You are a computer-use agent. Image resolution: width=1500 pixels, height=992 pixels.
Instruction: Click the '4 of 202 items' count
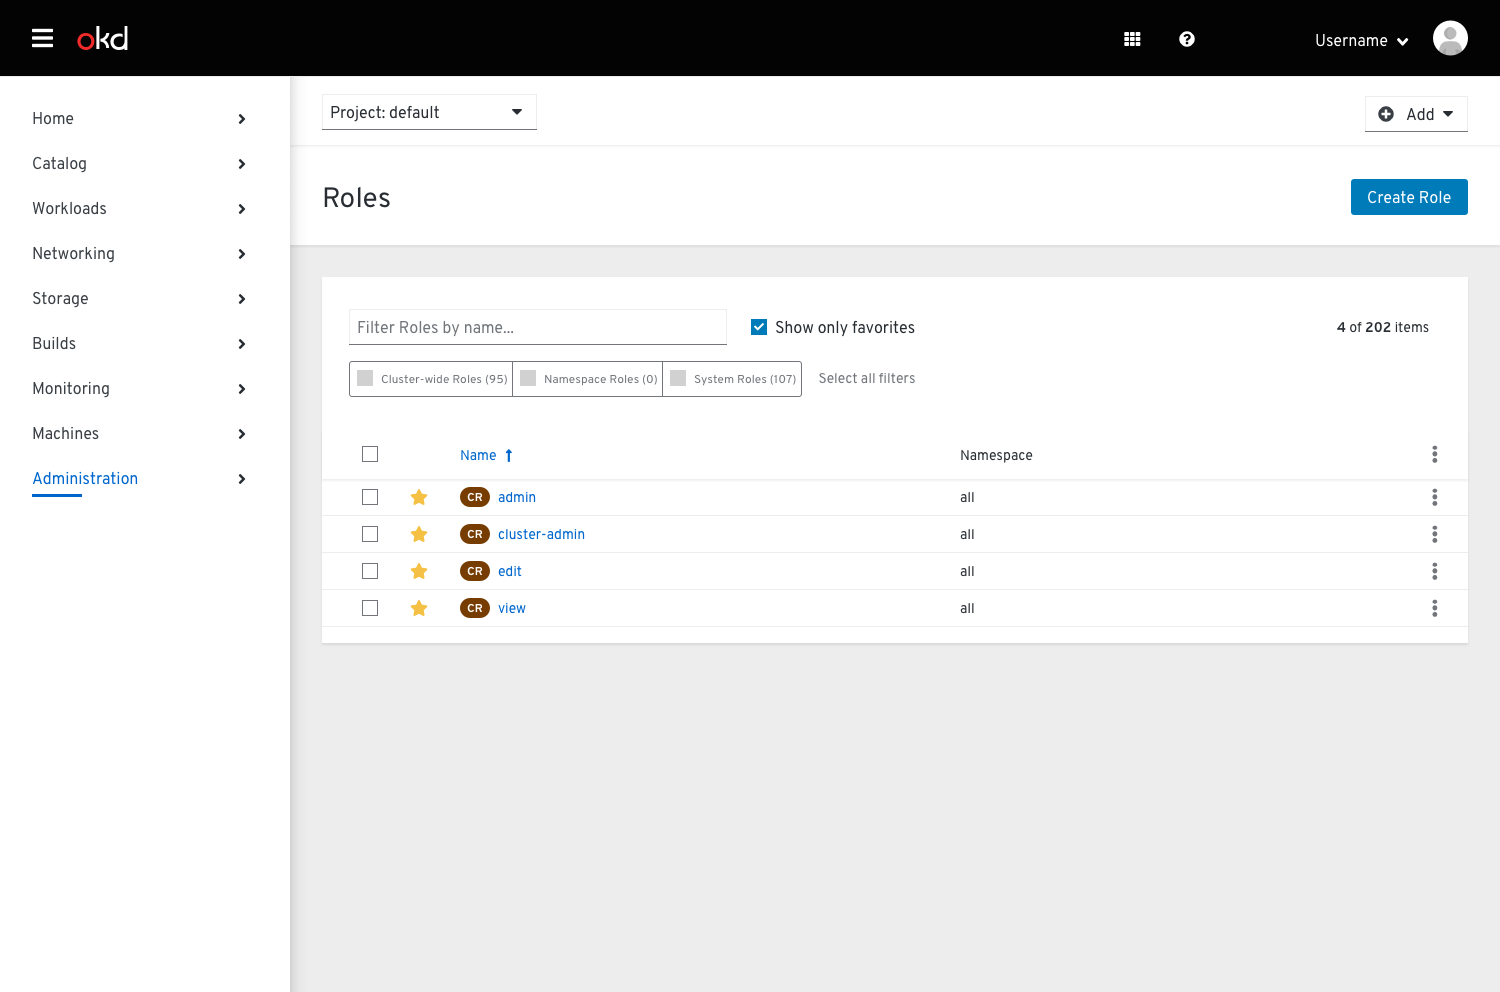1383,327
